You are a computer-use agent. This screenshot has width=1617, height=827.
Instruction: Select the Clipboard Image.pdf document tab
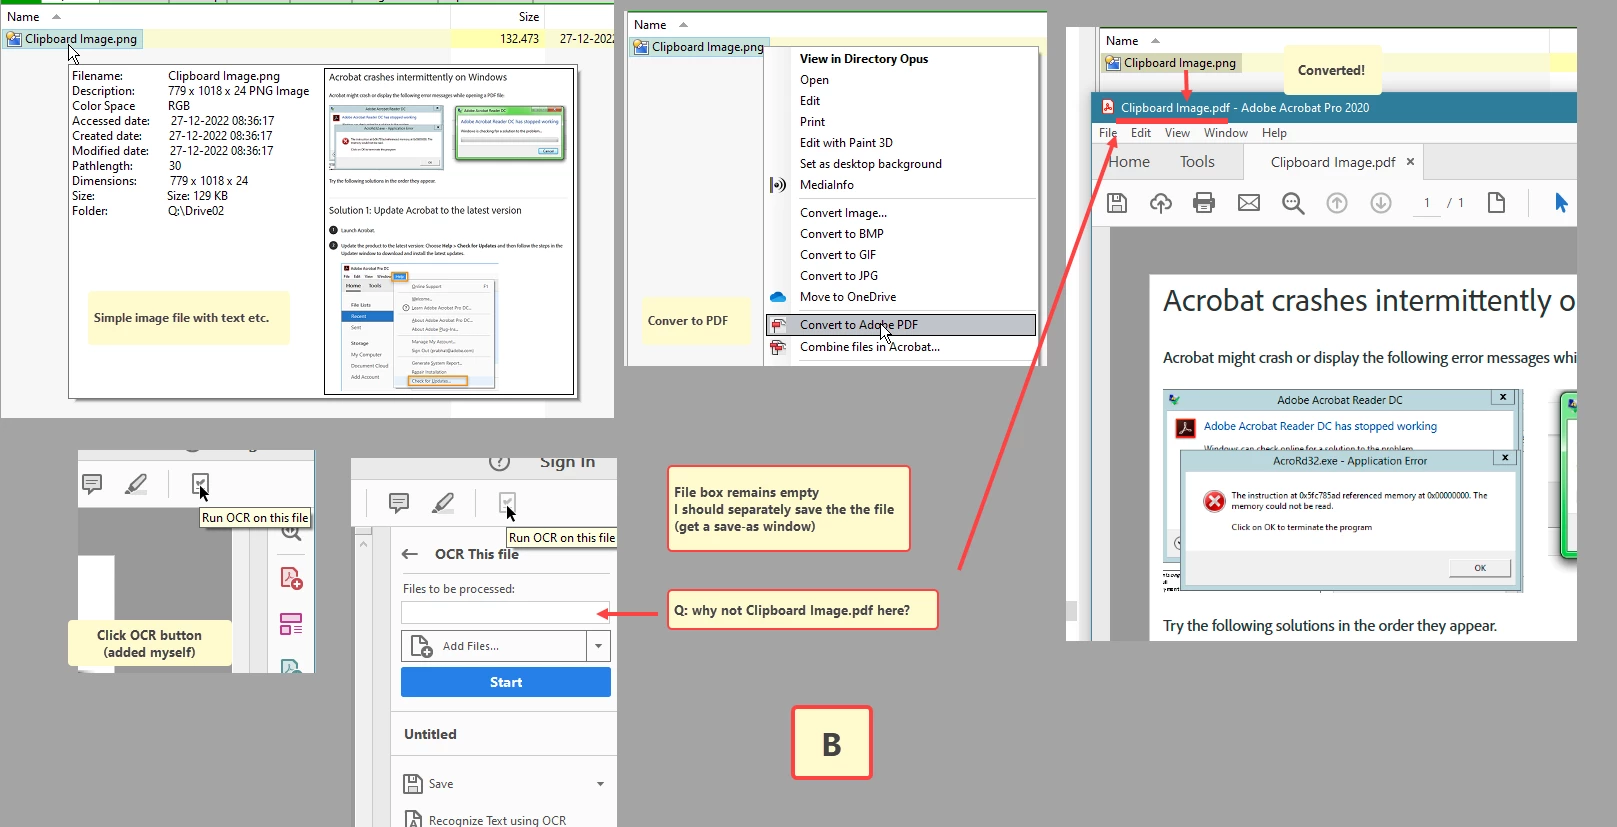(x=1332, y=162)
